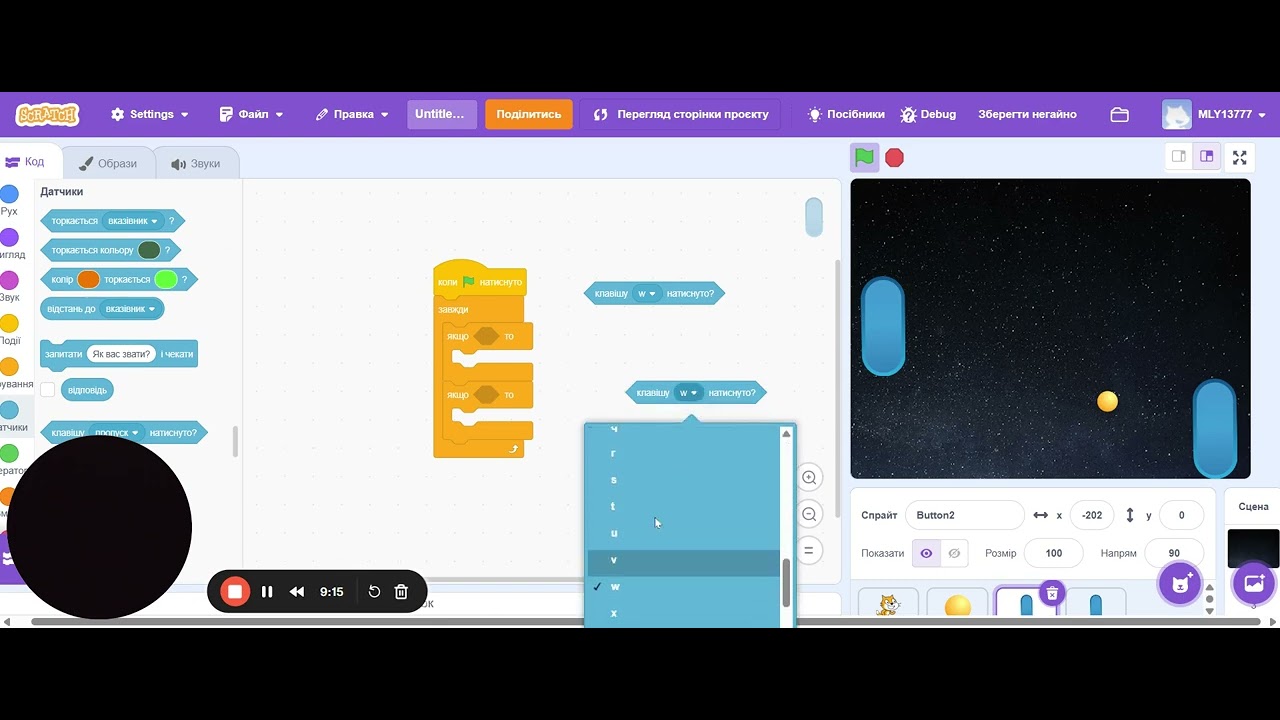
Task: Edit sprite name field Button2
Action: point(964,515)
